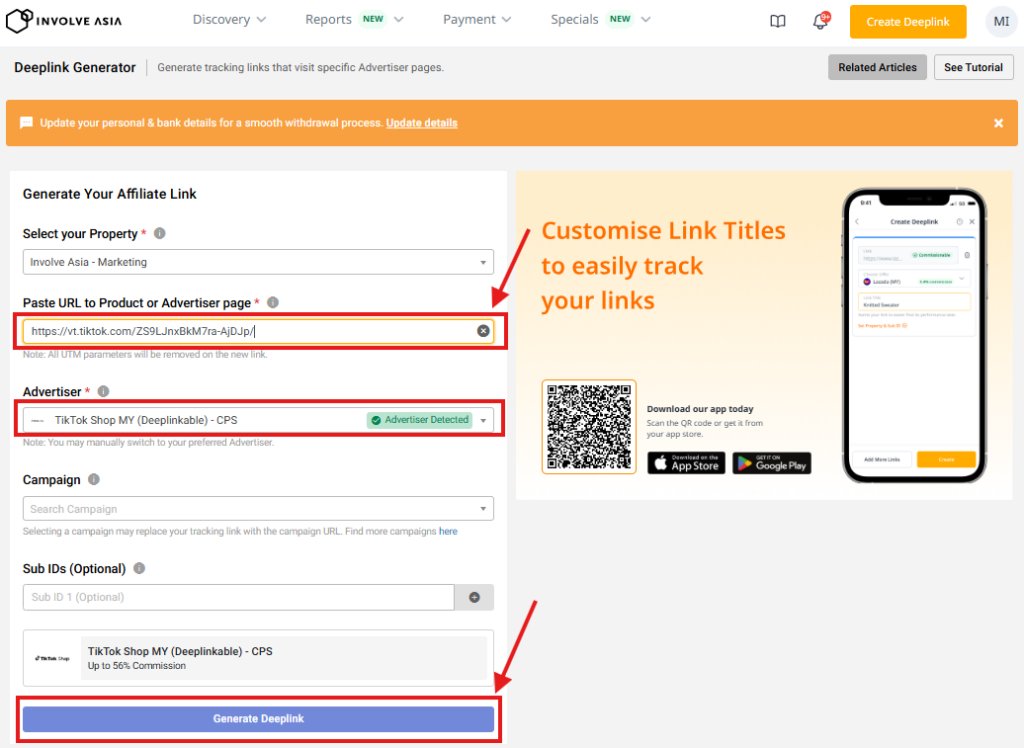Viewport: 1024px width, 748px height.
Task: Expand the Advertiser dropdown
Action: pos(484,421)
